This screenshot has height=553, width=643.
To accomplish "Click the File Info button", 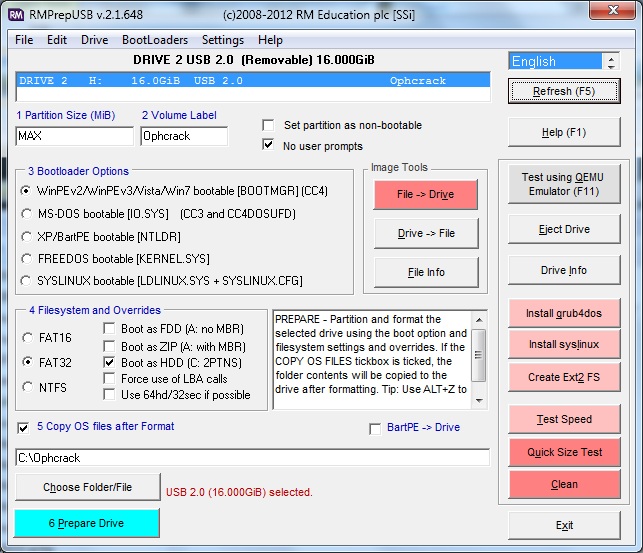I will pos(426,272).
